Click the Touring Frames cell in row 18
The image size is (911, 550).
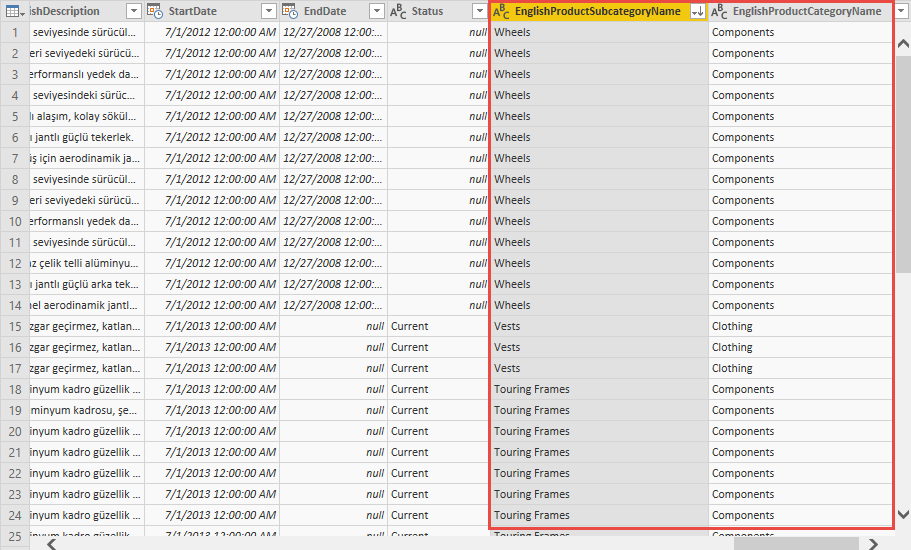531,389
